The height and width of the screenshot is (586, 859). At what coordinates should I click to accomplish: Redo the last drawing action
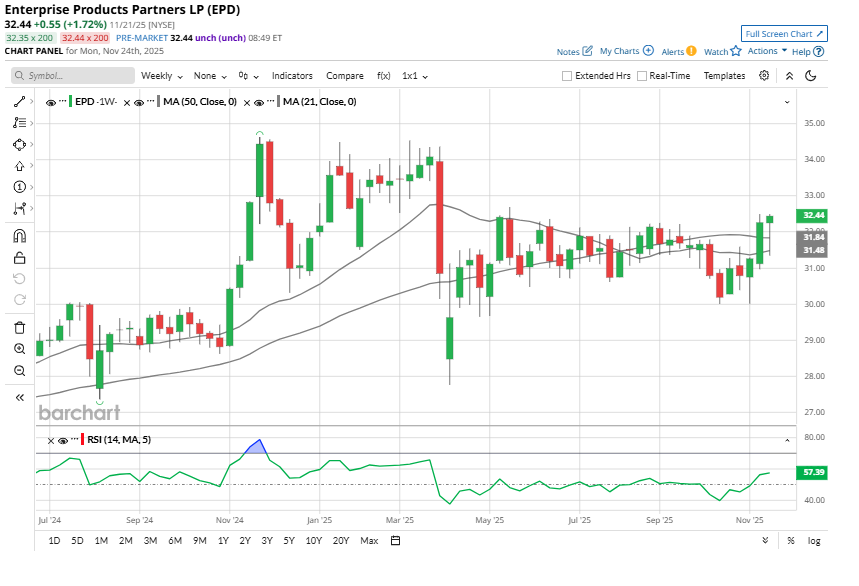pos(19,300)
